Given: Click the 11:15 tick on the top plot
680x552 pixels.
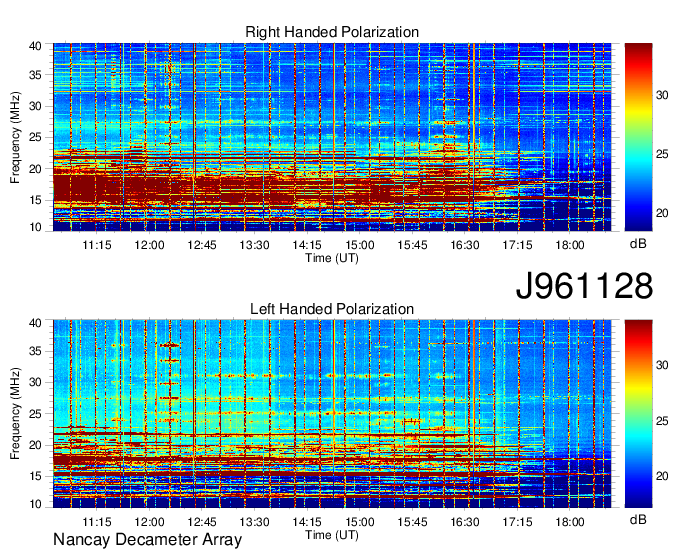Looking at the screenshot, I should (97, 245).
